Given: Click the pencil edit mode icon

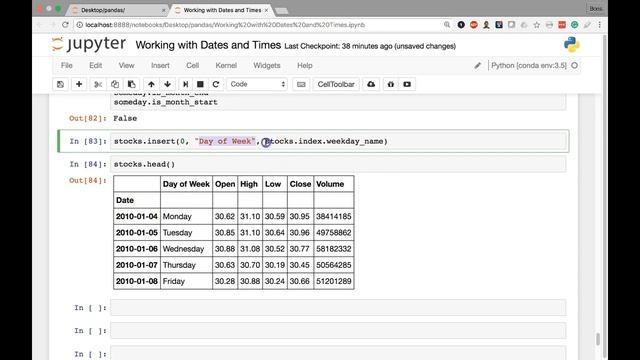Looking at the screenshot, I should click(x=478, y=65).
